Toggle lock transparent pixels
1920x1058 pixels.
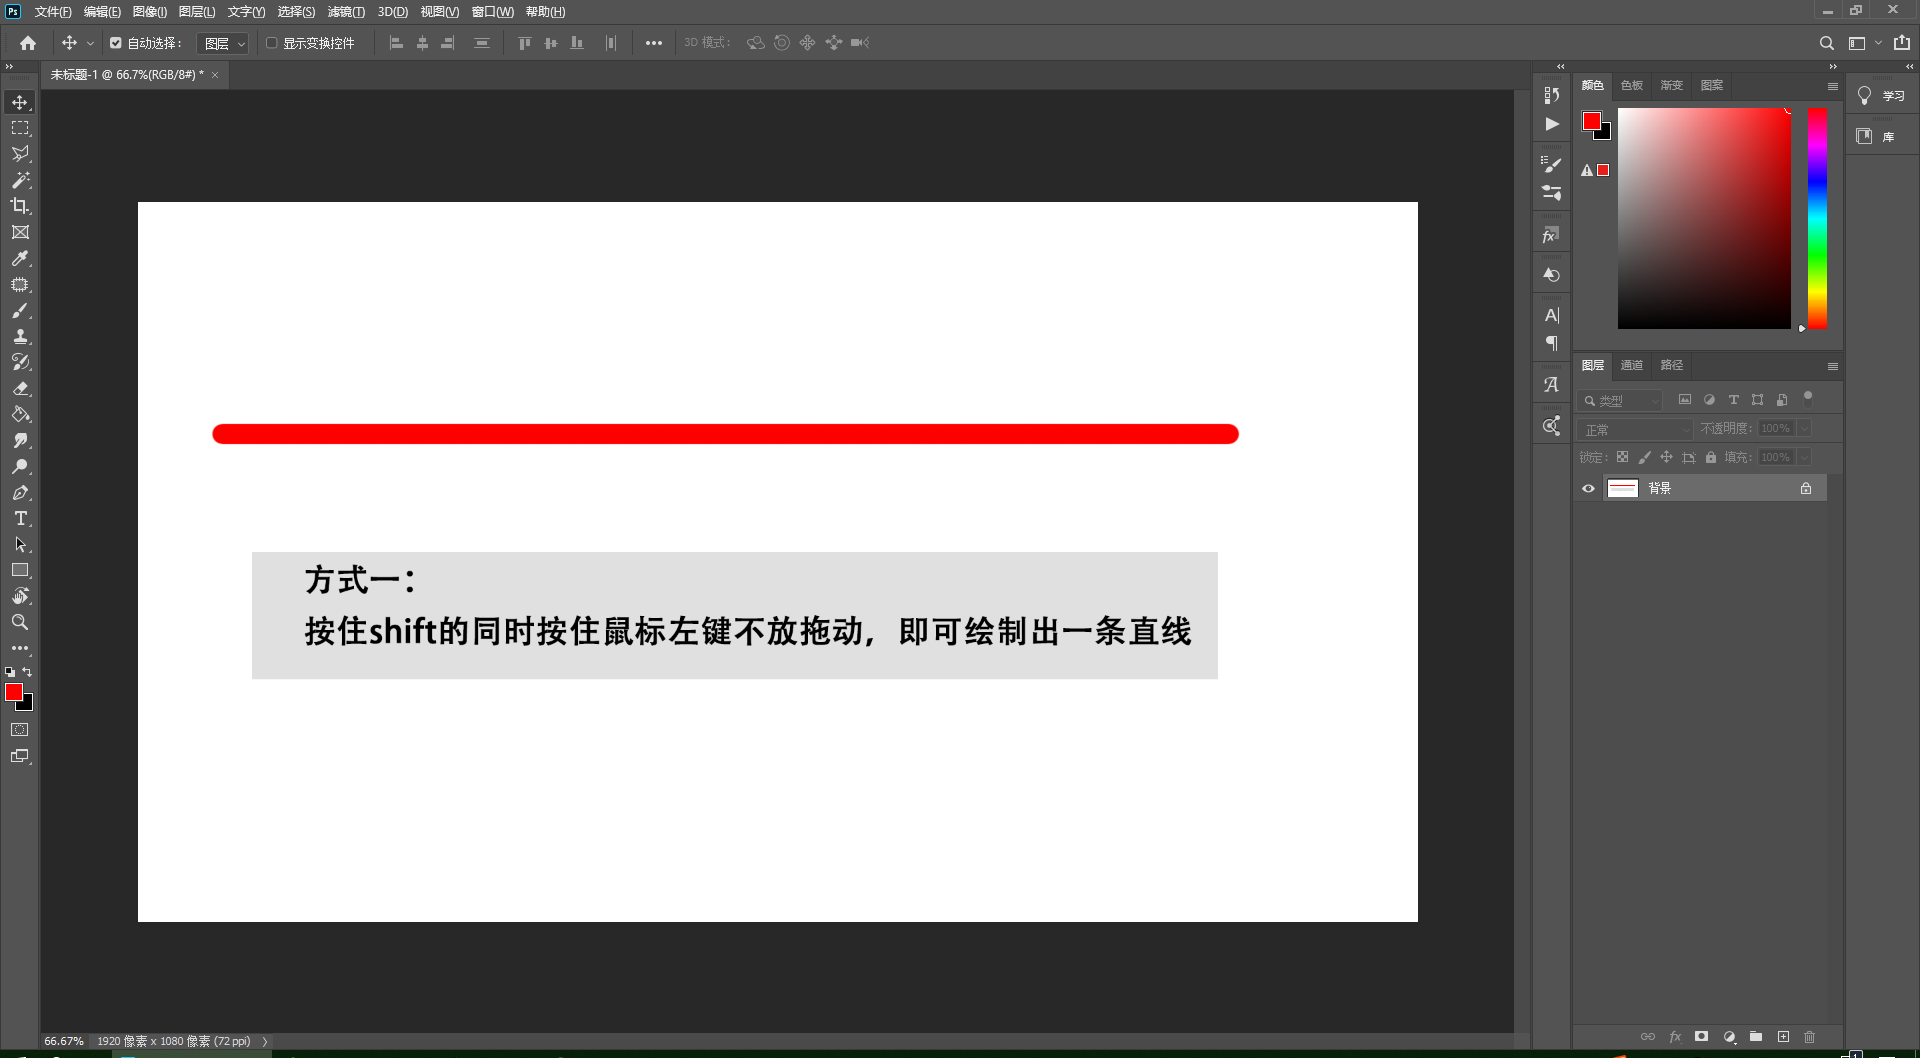pyautogui.click(x=1622, y=457)
